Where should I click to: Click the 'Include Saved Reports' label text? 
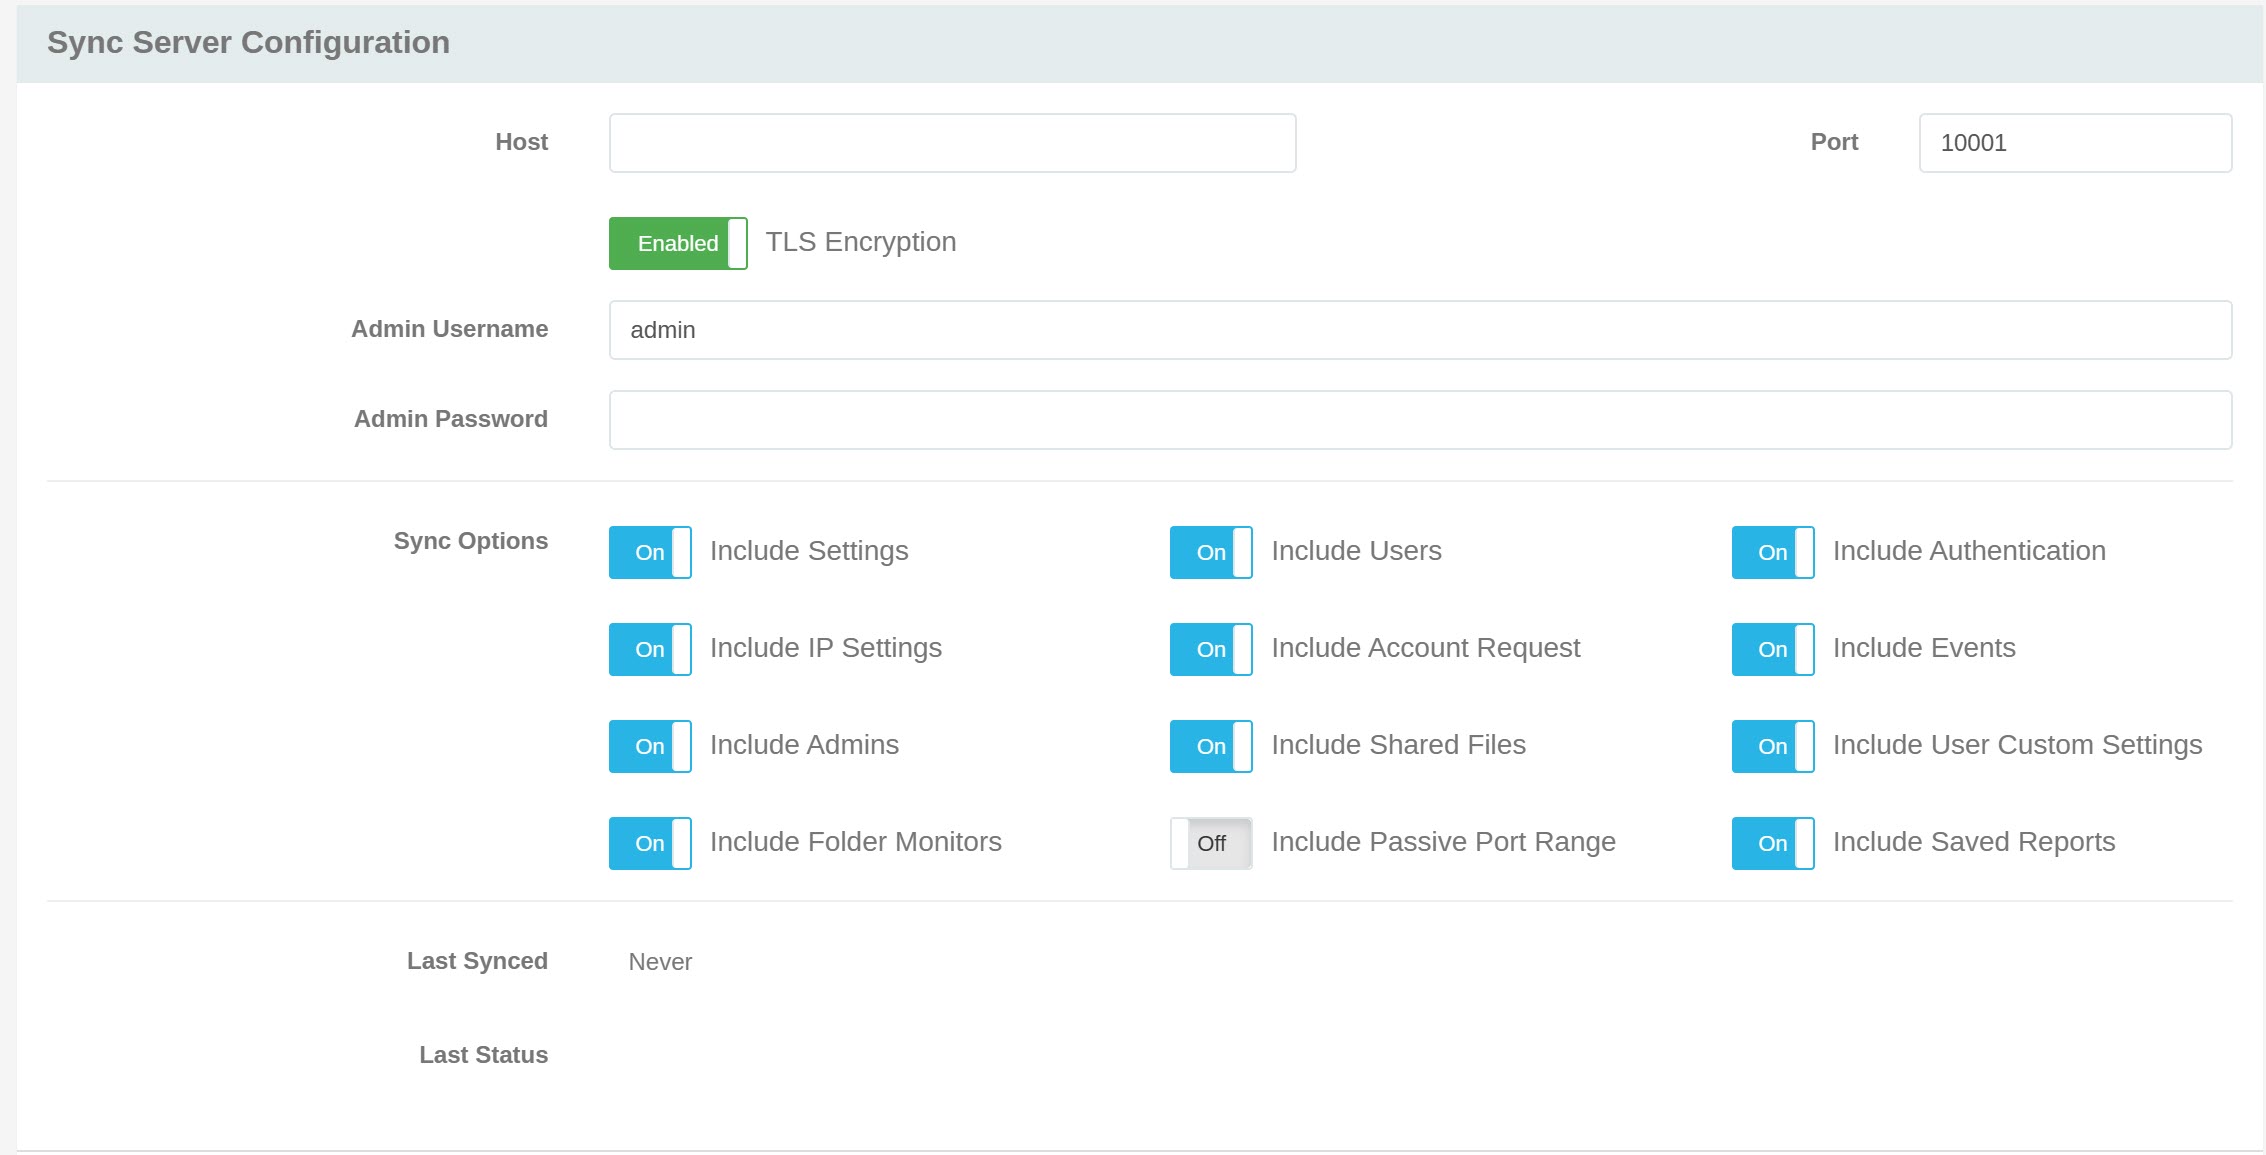point(1974,842)
